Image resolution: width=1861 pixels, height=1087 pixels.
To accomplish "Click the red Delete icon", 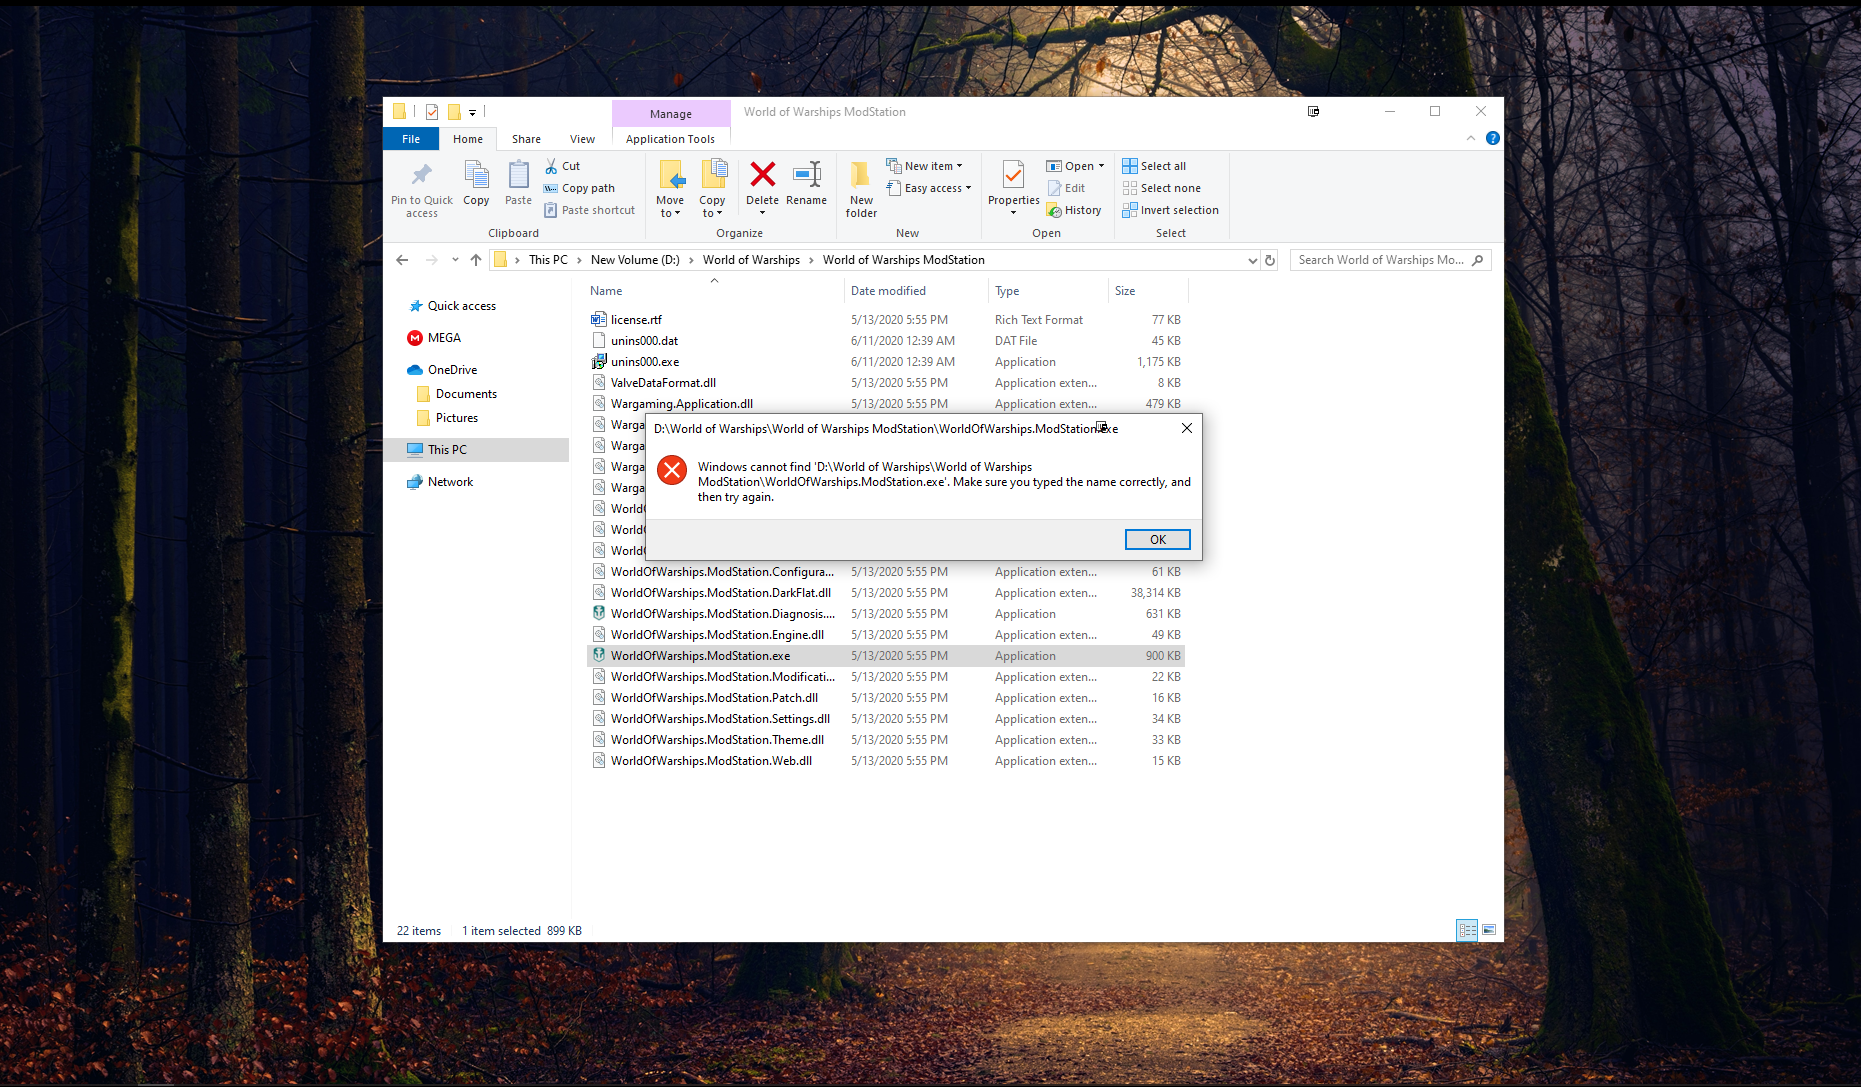I will [x=762, y=175].
